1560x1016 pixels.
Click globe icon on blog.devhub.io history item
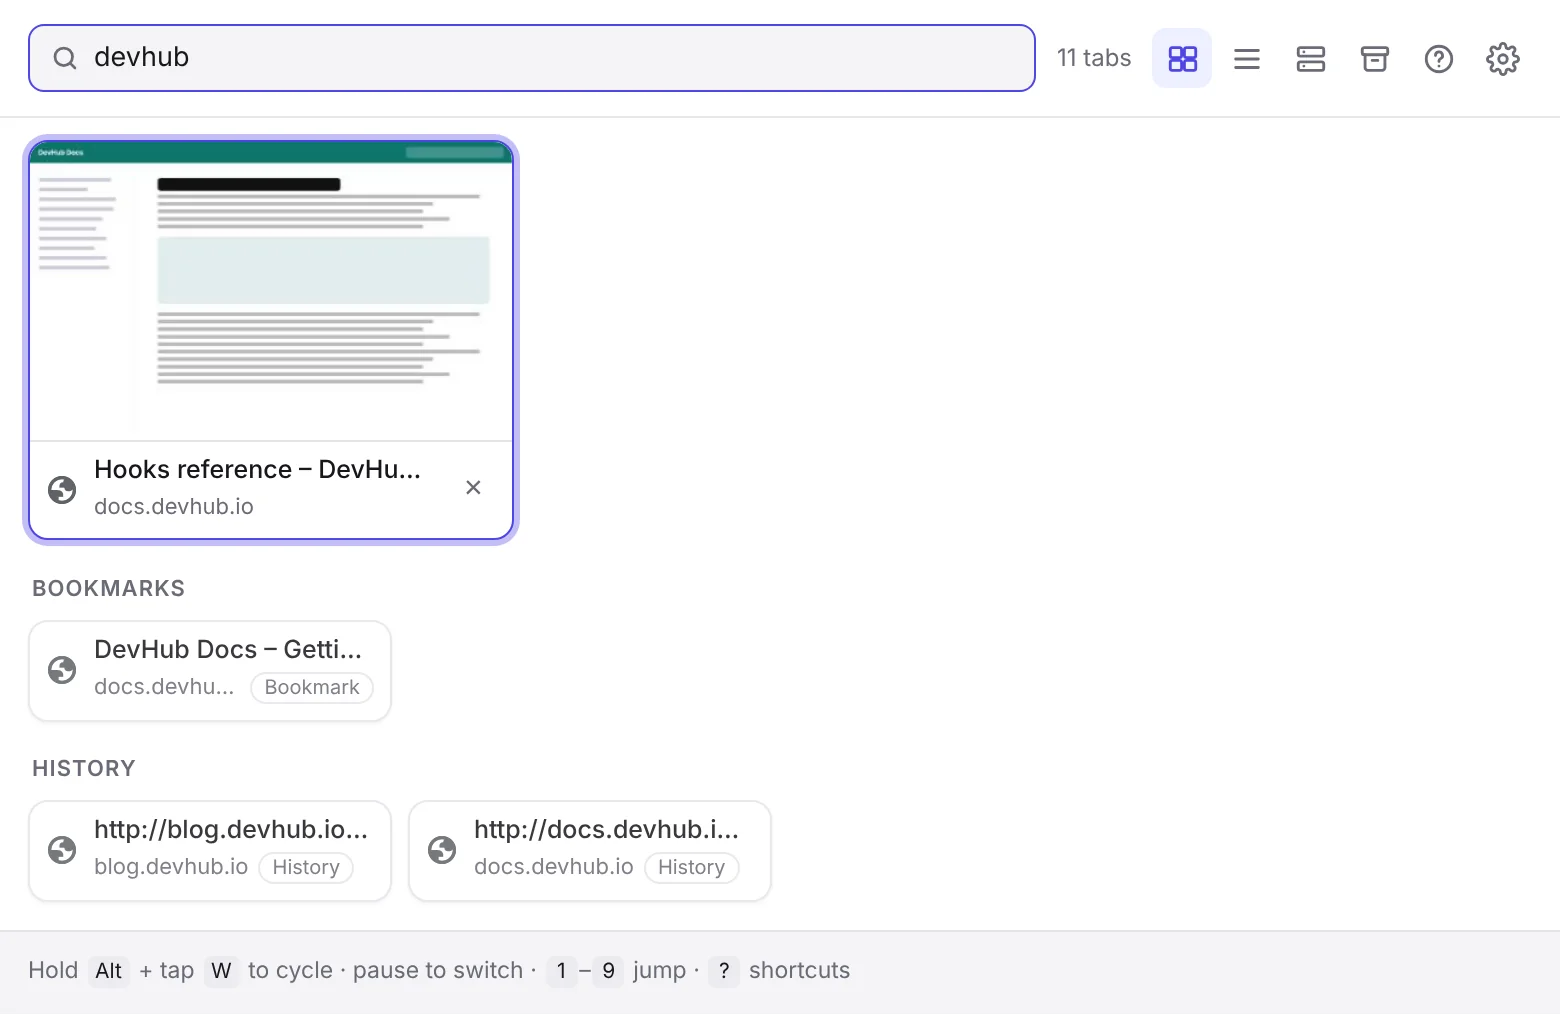62,849
